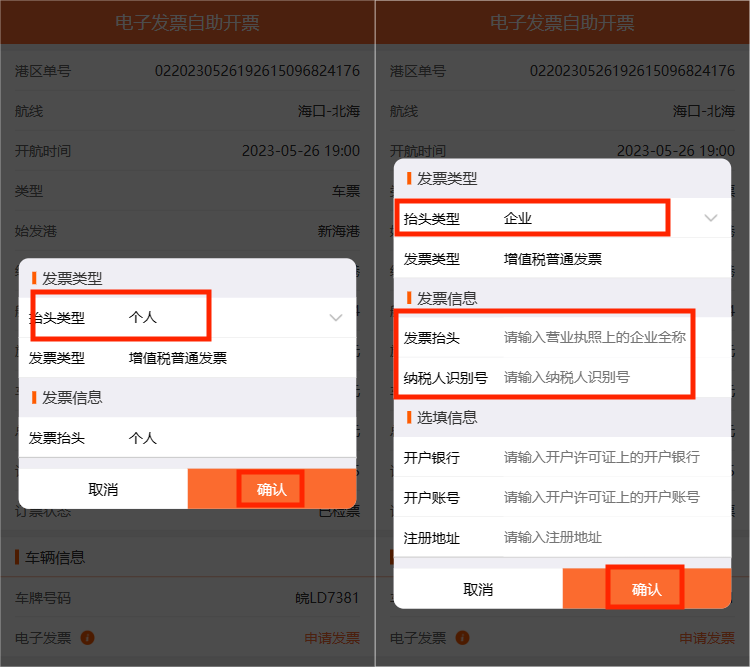Viewport: 750px width, 667px height.
Task: Select 发票类型 row in 个人 dialog
Action: pos(186,358)
